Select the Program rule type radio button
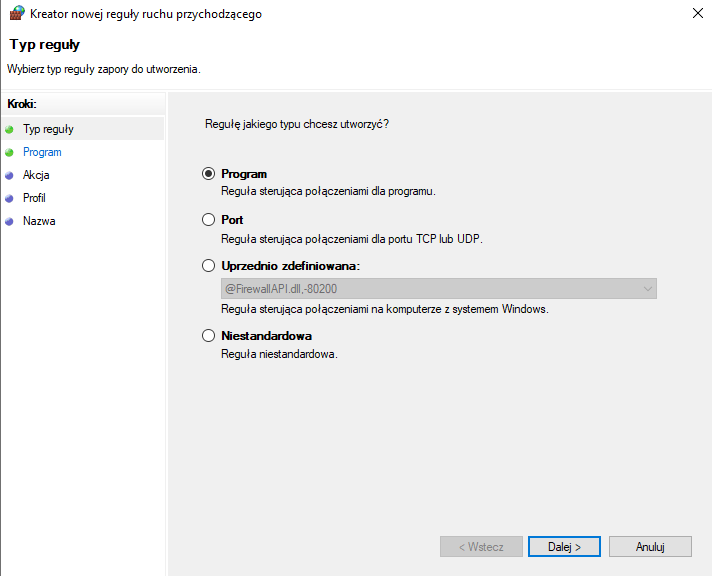 pyautogui.click(x=209, y=174)
